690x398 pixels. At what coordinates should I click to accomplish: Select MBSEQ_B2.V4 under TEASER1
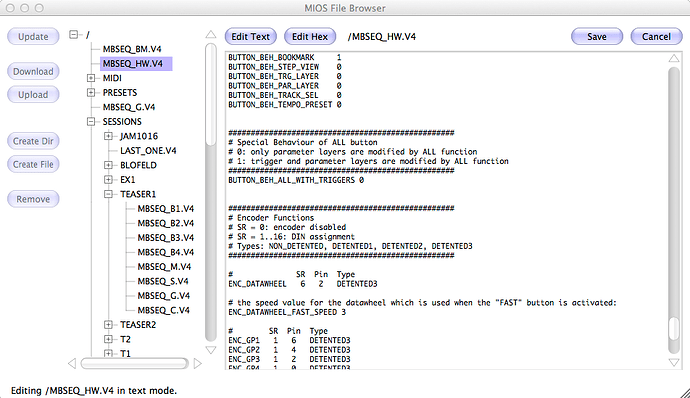coord(165,223)
